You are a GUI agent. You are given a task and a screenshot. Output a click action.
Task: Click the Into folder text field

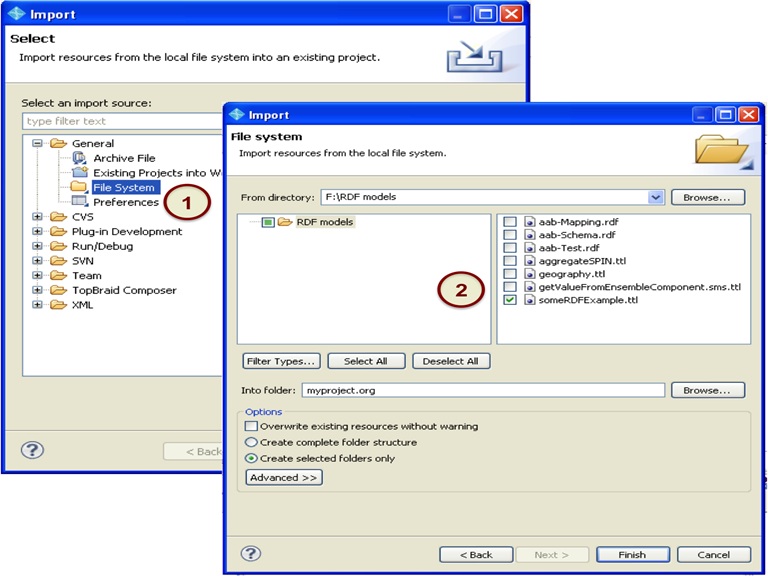tap(483, 390)
